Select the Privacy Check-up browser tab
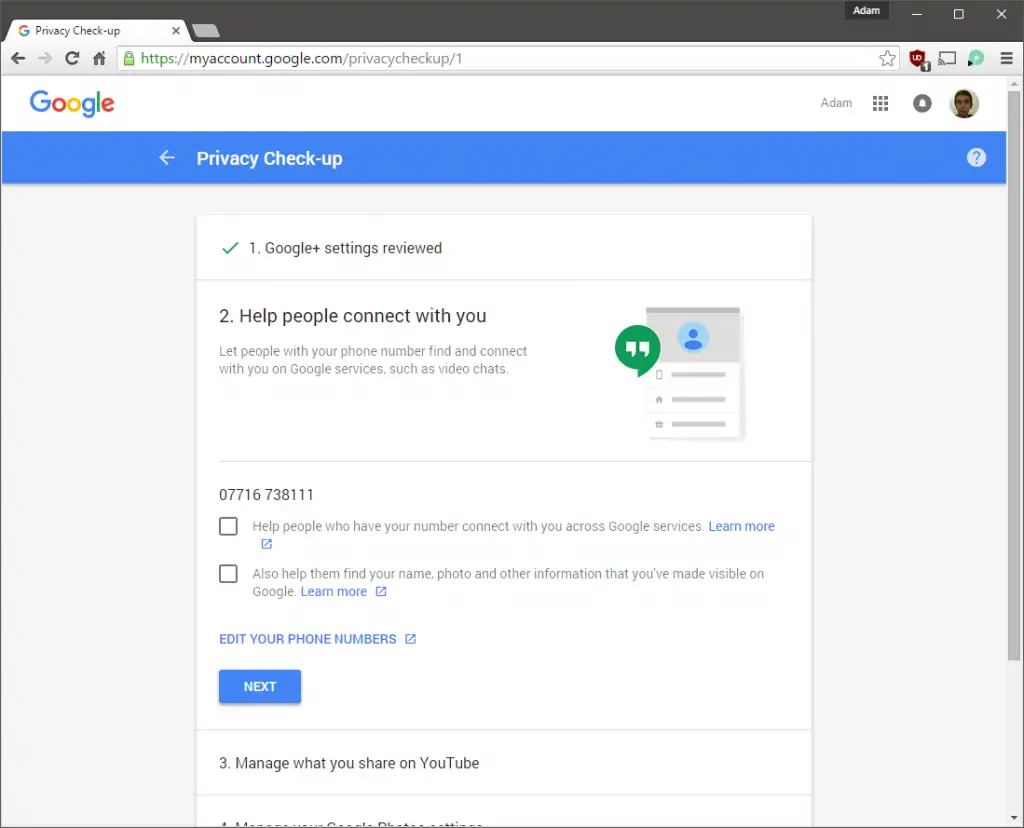Image resolution: width=1024 pixels, height=828 pixels. click(97, 31)
